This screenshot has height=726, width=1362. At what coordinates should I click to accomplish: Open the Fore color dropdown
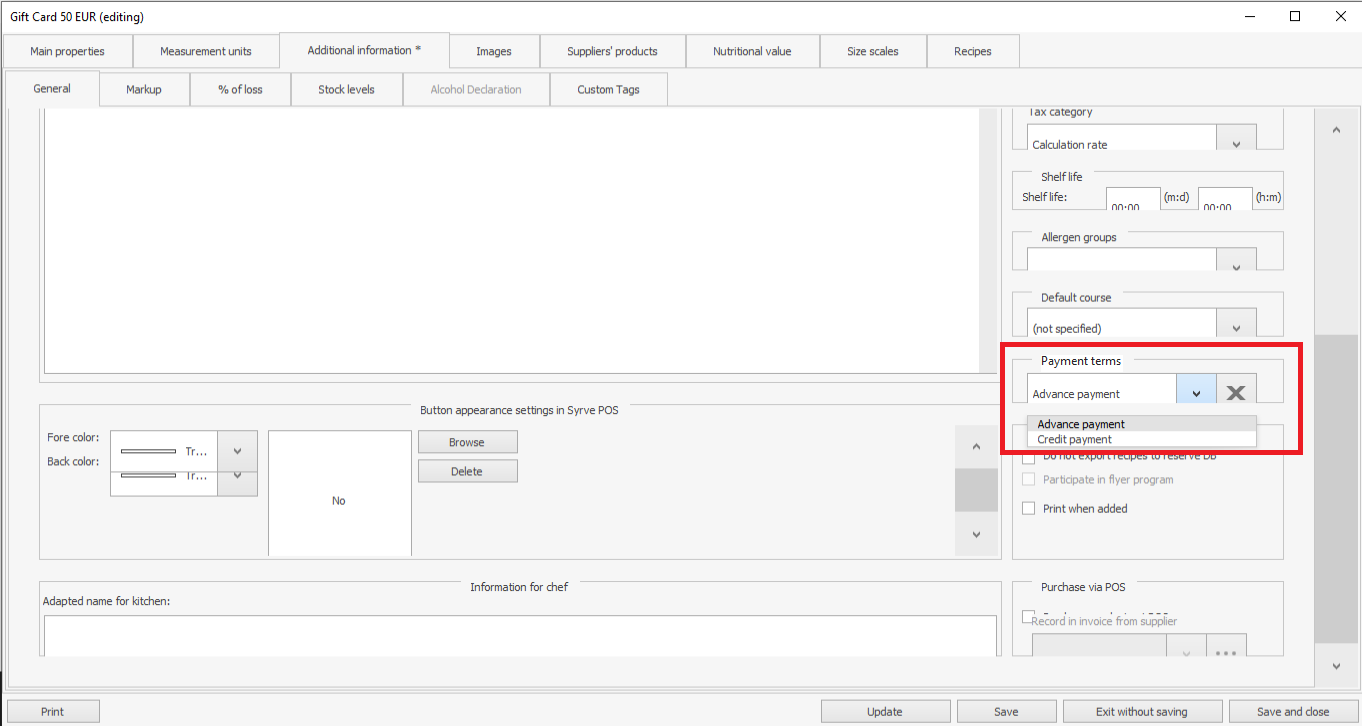pos(237,451)
